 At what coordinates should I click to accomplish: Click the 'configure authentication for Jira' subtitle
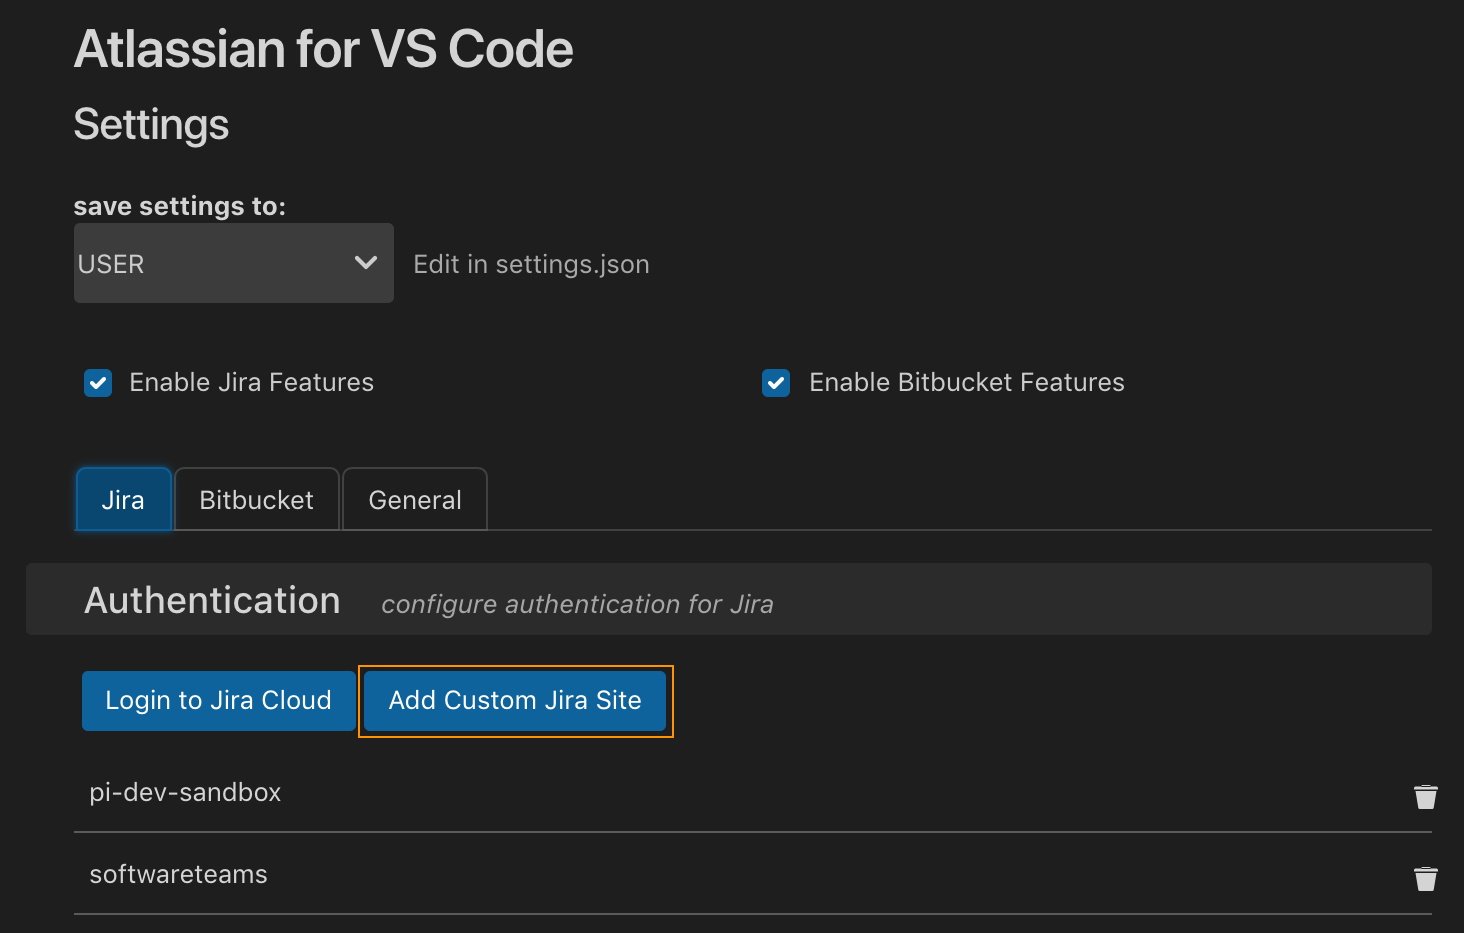[x=577, y=604]
